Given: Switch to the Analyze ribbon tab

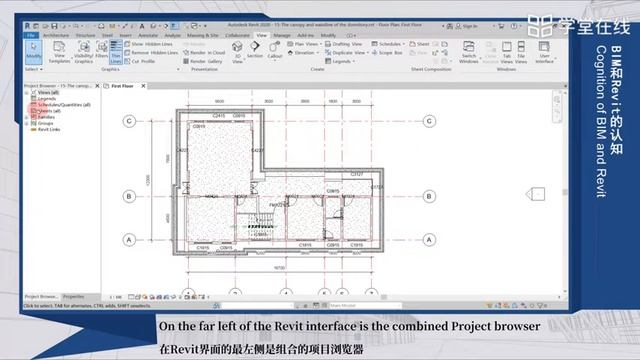Looking at the screenshot, I should tap(173, 36).
